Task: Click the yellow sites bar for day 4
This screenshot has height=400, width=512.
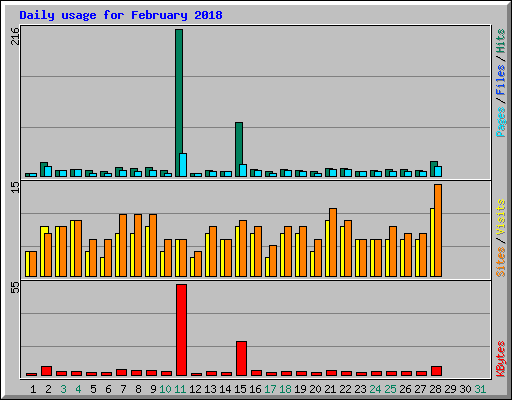Action: click(x=72, y=248)
